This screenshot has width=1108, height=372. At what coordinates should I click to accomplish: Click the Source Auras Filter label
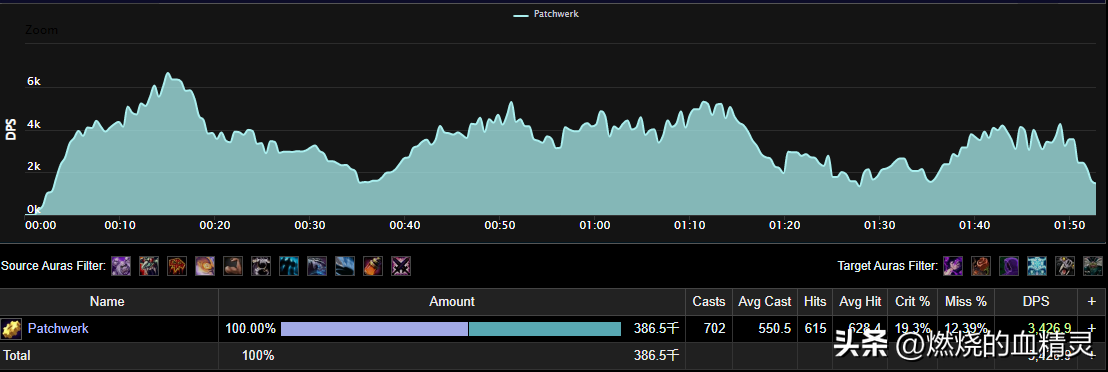(53, 266)
